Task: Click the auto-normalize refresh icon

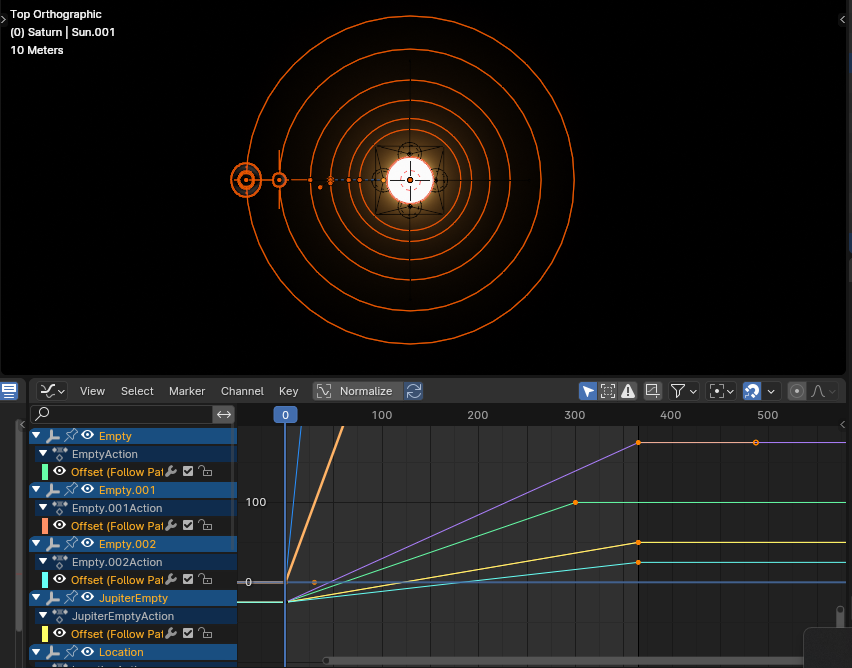Action: tap(413, 391)
